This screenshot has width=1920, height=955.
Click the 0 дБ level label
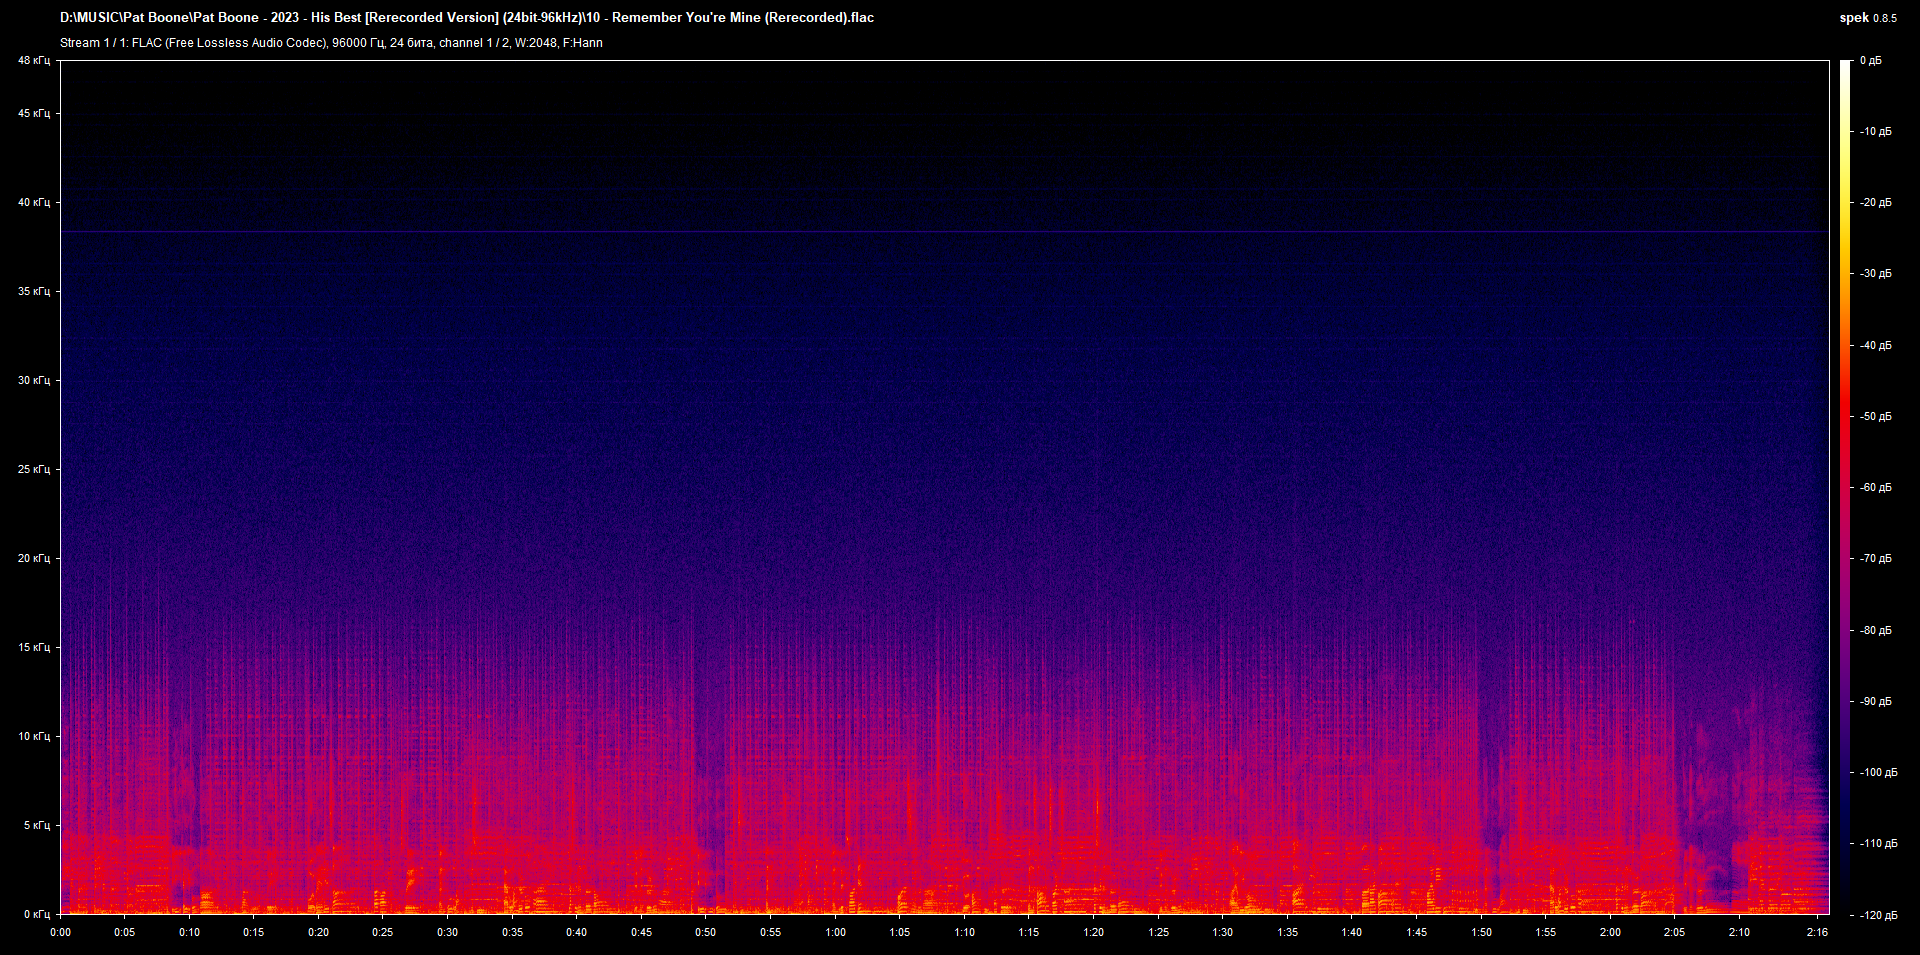[x=1871, y=61]
